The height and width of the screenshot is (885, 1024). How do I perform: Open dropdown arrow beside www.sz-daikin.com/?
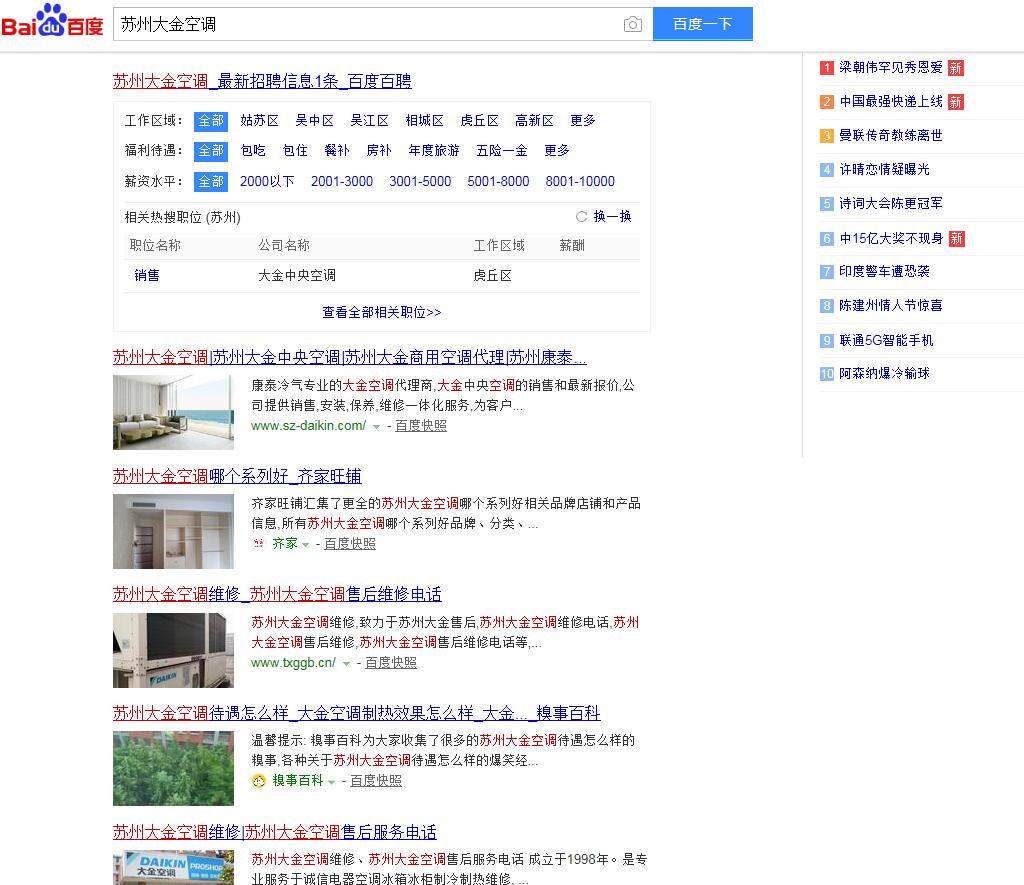pos(376,426)
